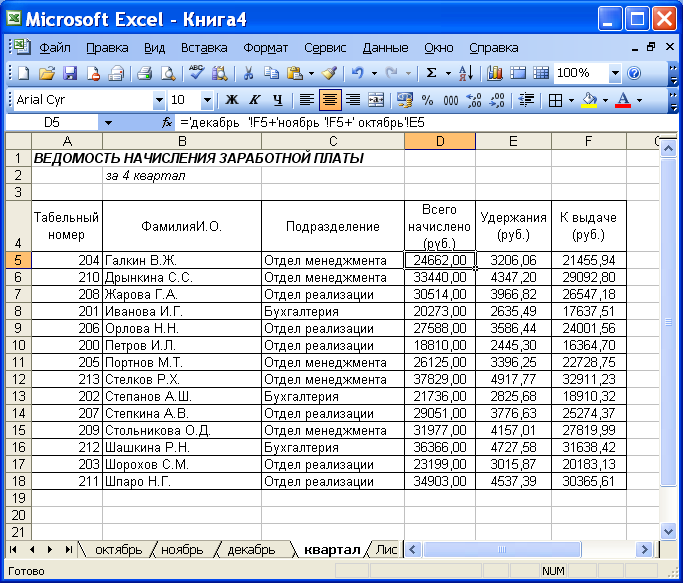Screen dimensions: 683x583
Task: Apply red Font Color button
Action: [x=623, y=101]
